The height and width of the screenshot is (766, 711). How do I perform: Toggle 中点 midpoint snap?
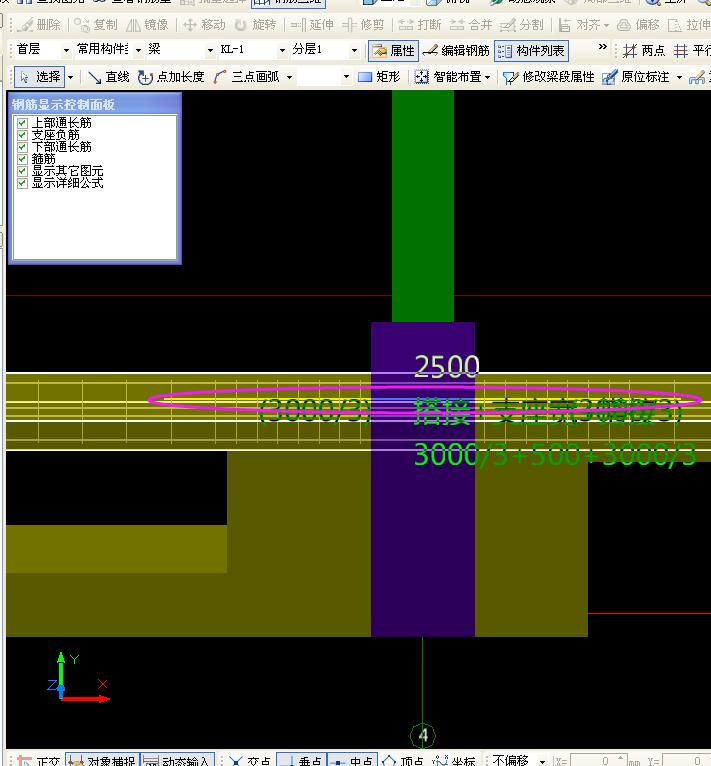click(352, 761)
